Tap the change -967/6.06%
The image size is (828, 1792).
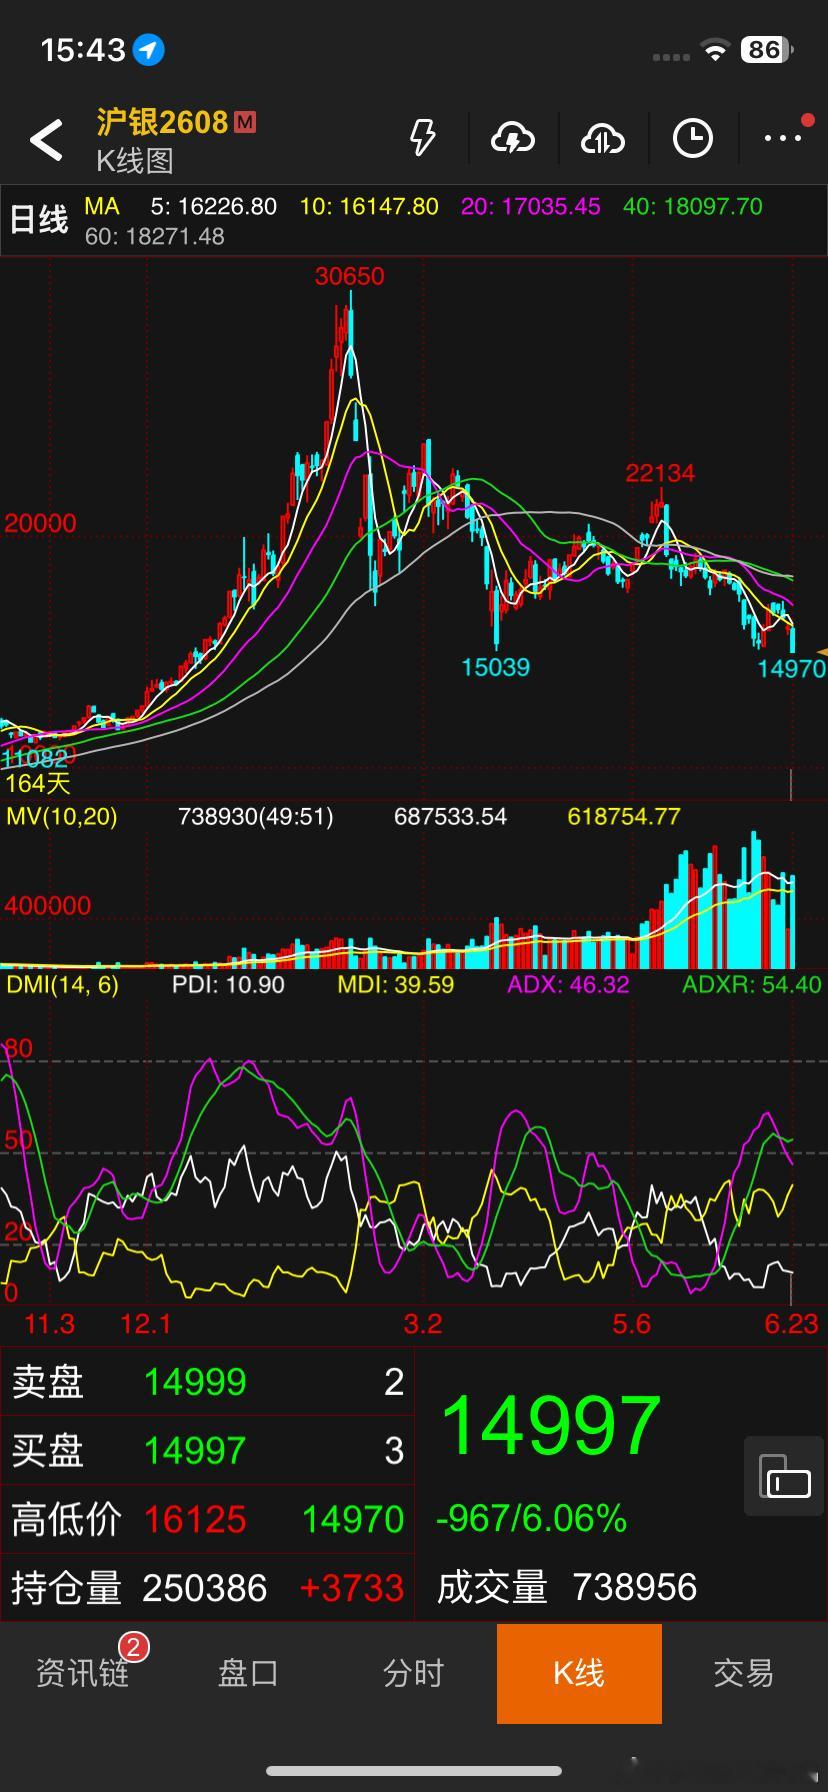coord(531,1519)
